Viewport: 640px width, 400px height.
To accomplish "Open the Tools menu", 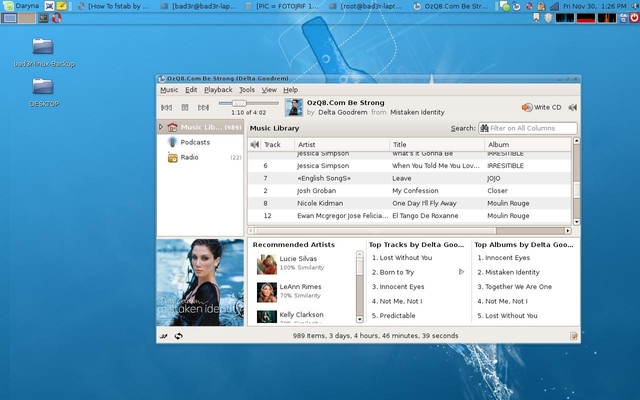I will pyautogui.click(x=247, y=90).
